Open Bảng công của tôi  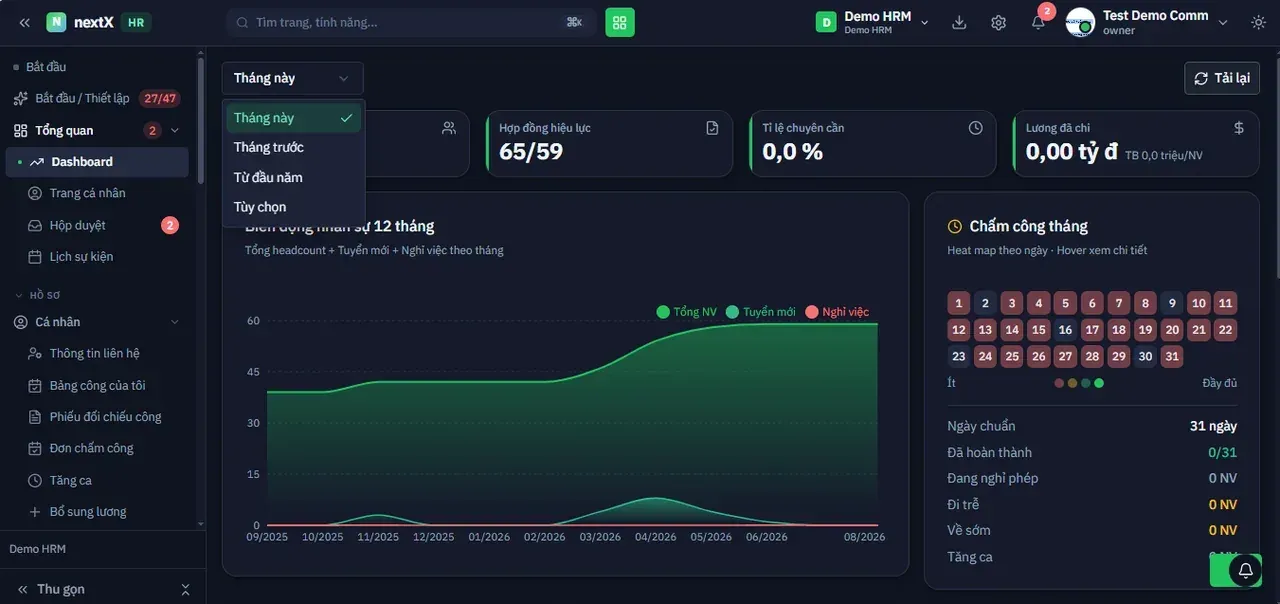click(x=96, y=385)
